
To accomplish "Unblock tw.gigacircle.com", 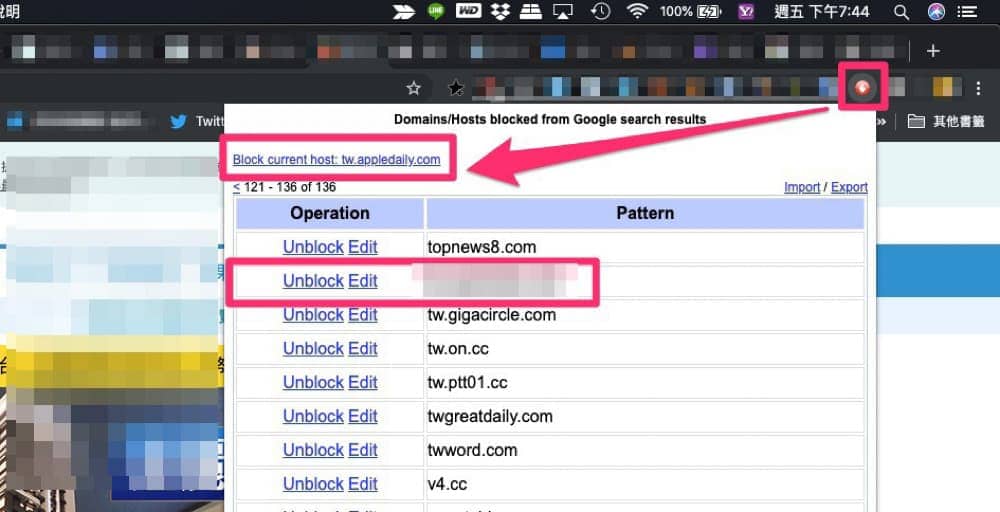I will tap(313, 314).
